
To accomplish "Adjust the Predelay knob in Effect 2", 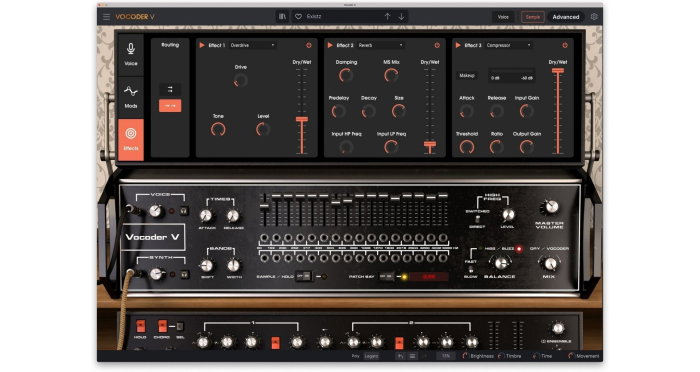I will pos(338,111).
